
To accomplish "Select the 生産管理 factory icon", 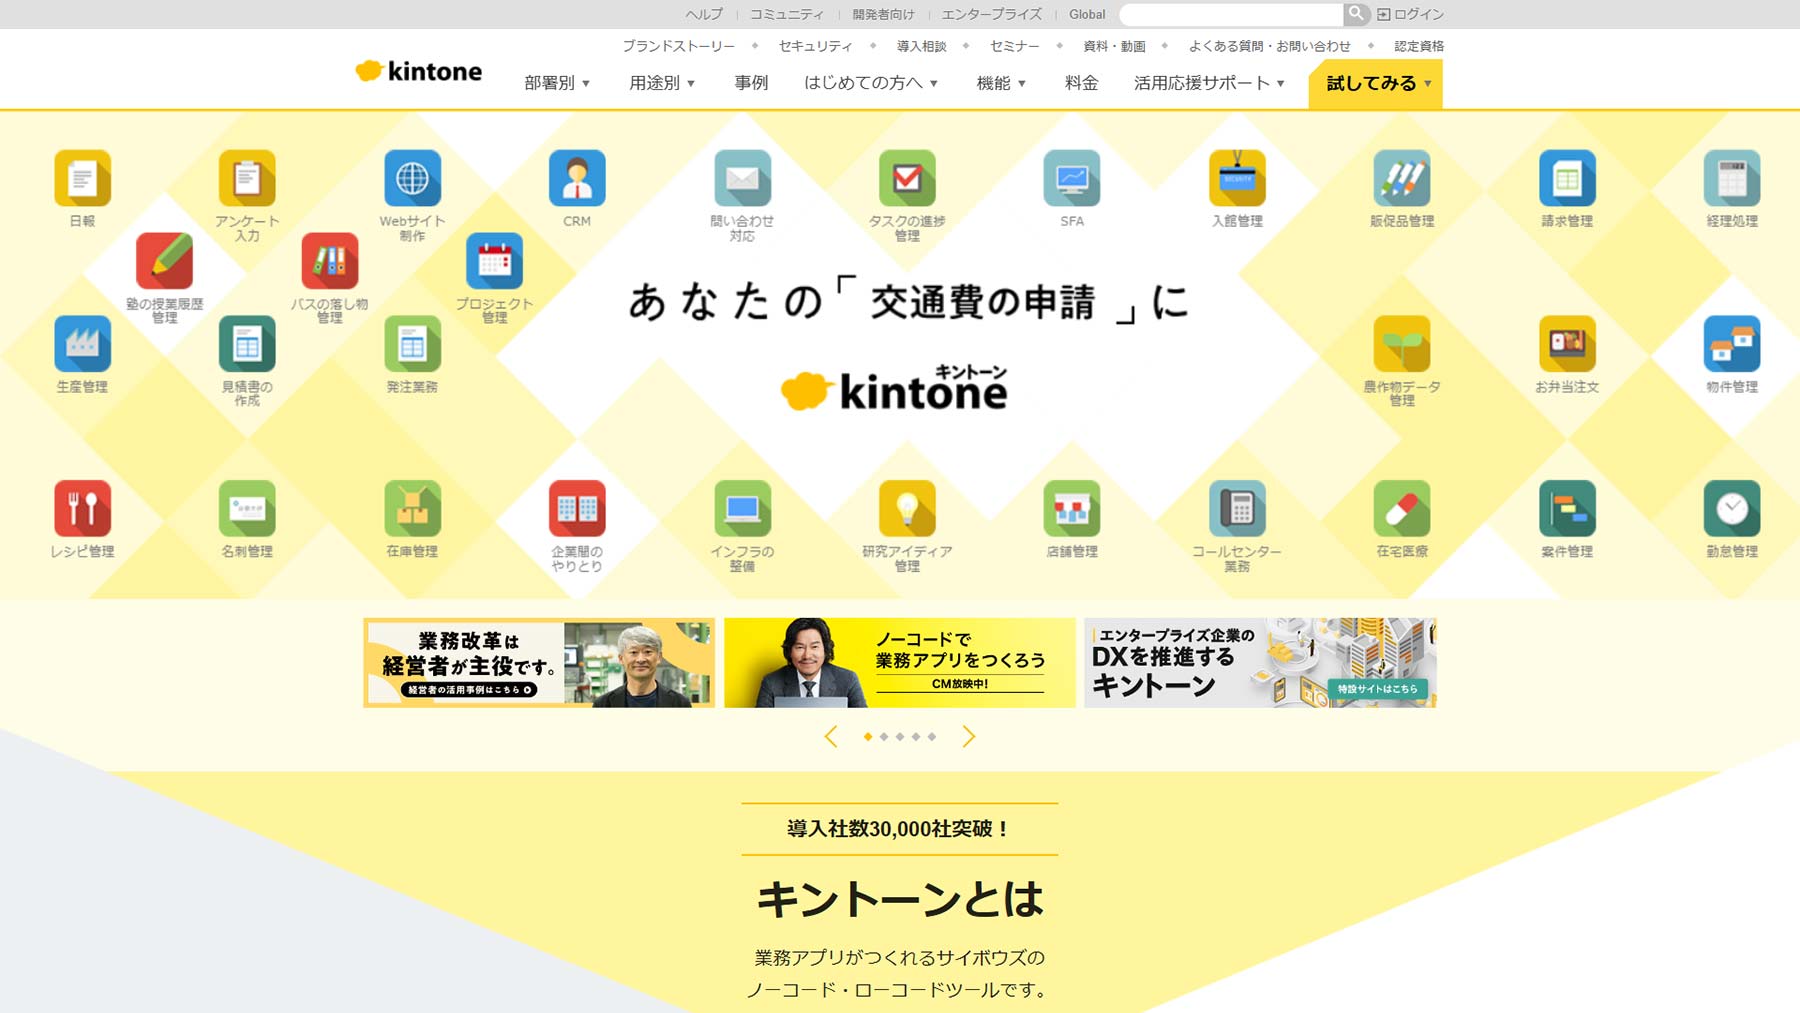I will click(x=82, y=344).
